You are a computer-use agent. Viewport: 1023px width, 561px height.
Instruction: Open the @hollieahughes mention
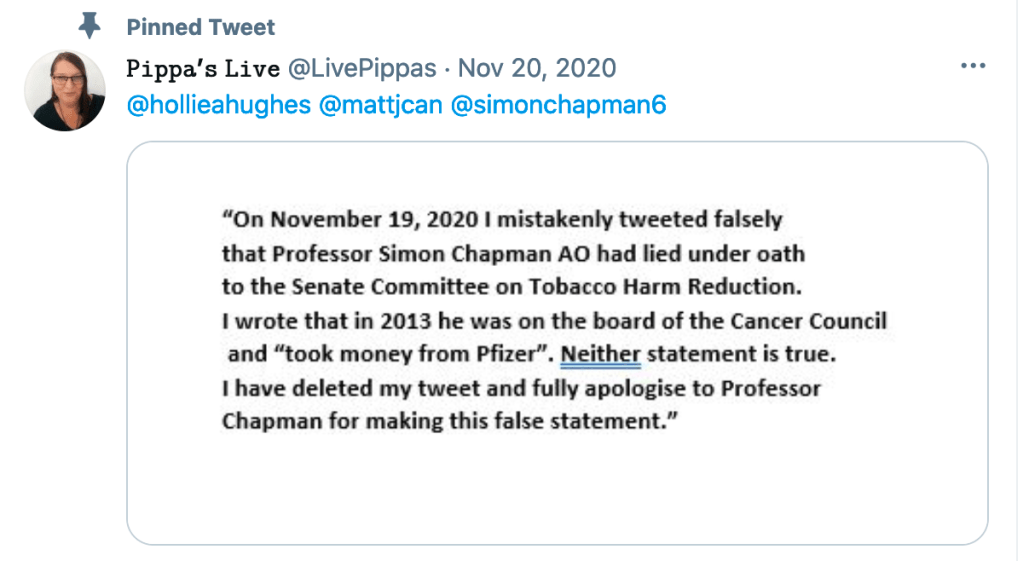click(x=218, y=105)
